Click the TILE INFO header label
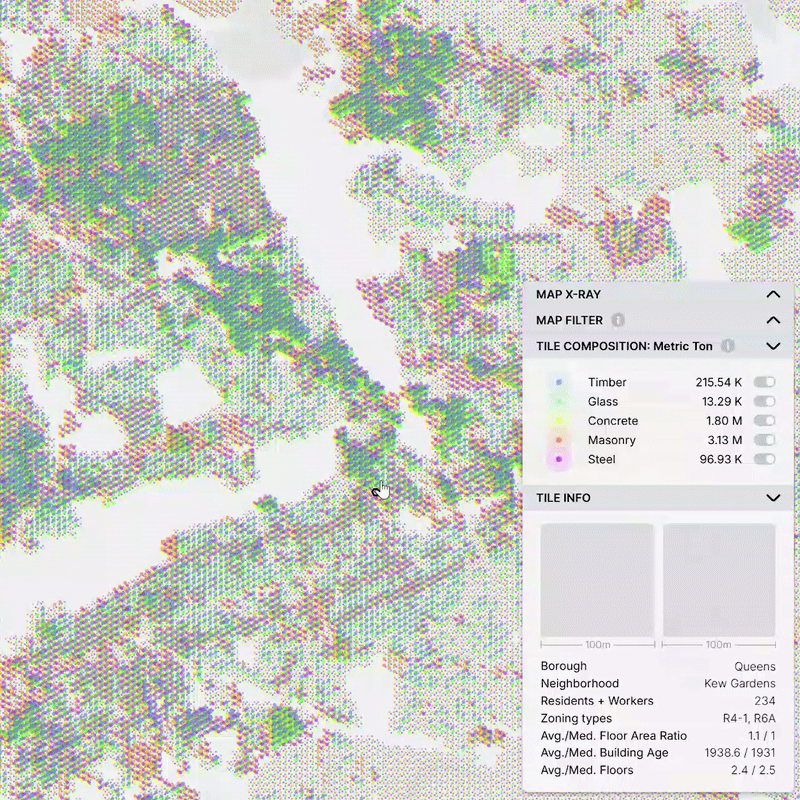The width and height of the screenshot is (800, 800). (563, 498)
